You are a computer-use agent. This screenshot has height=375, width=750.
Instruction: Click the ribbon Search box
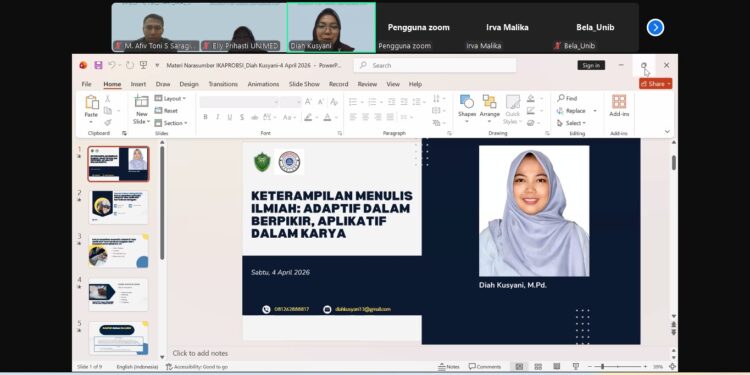(435, 66)
